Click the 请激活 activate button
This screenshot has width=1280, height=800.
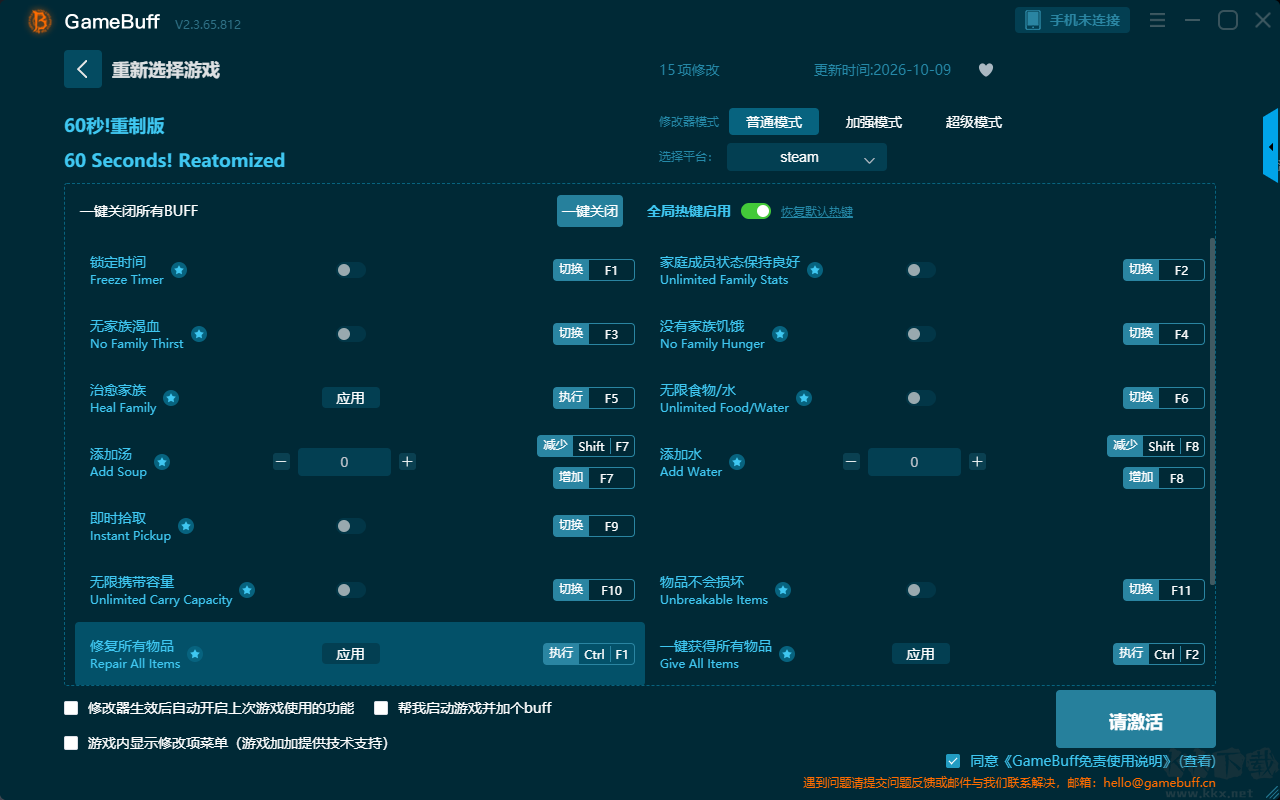coord(1136,721)
